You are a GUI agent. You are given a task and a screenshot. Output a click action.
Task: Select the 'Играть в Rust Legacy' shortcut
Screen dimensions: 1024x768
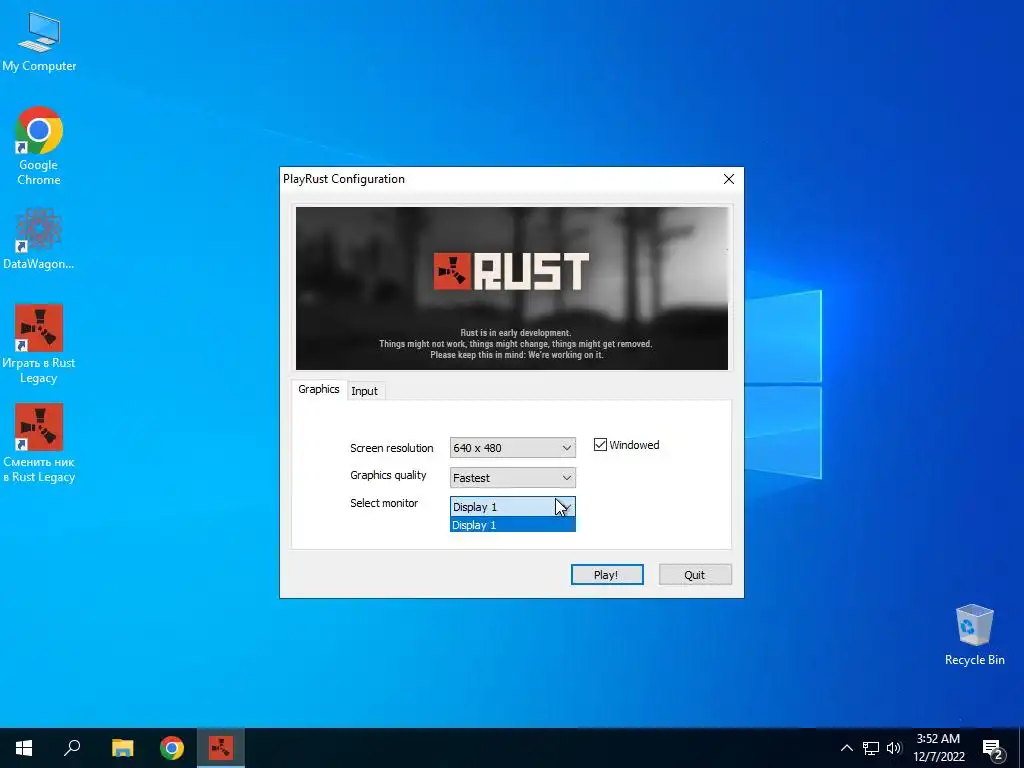(x=39, y=344)
